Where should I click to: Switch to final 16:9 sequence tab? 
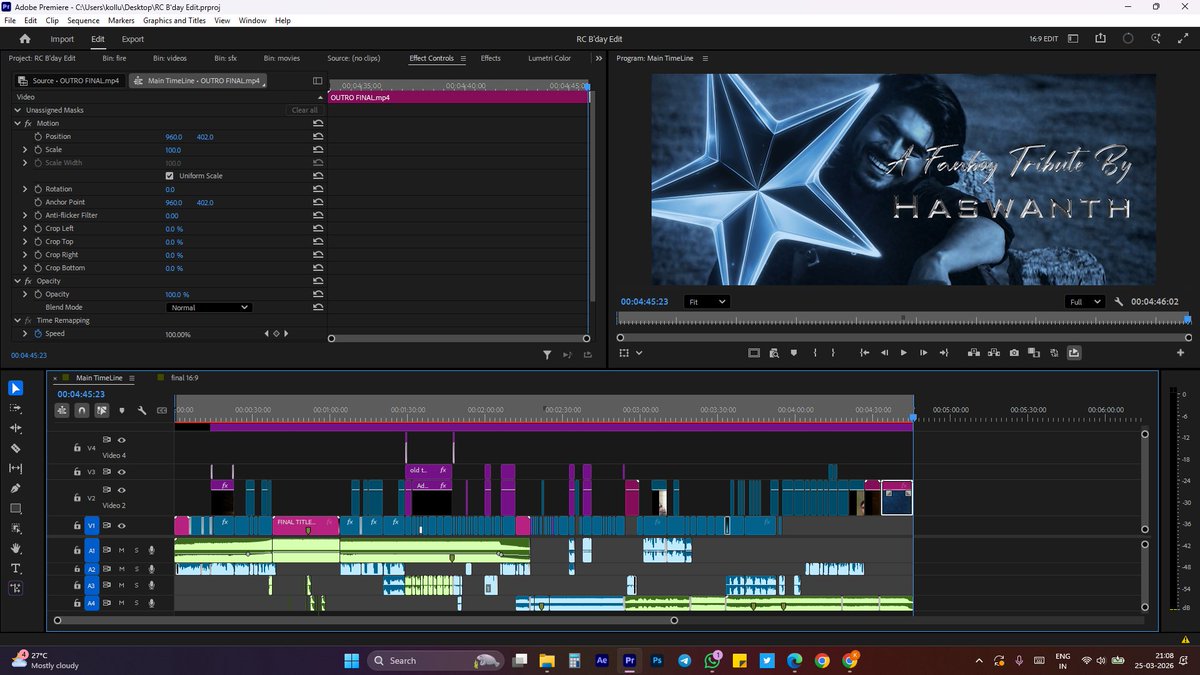[184, 378]
